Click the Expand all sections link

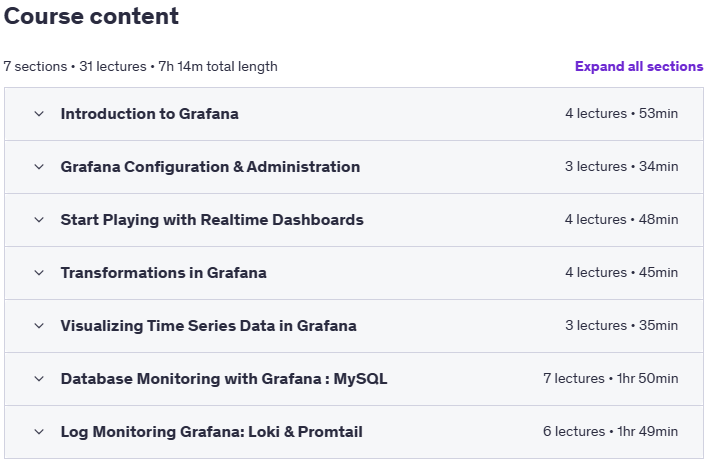pyautogui.click(x=639, y=66)
